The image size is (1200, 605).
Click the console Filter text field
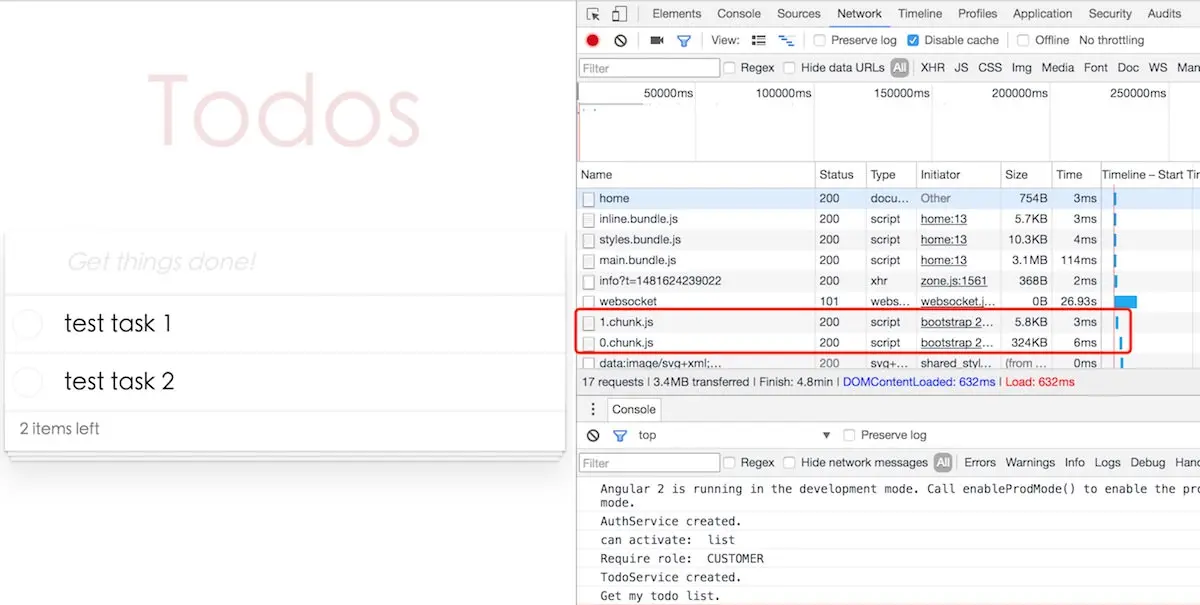(x=649, y=463)
